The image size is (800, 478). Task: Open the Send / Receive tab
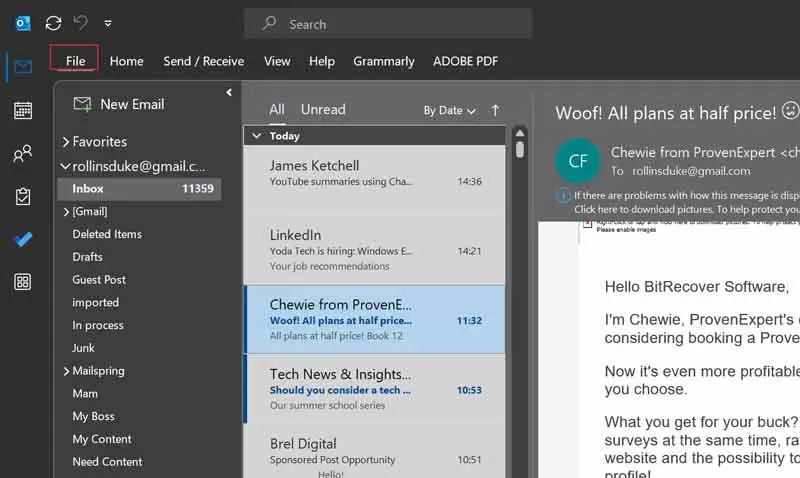tap(203, 61)
